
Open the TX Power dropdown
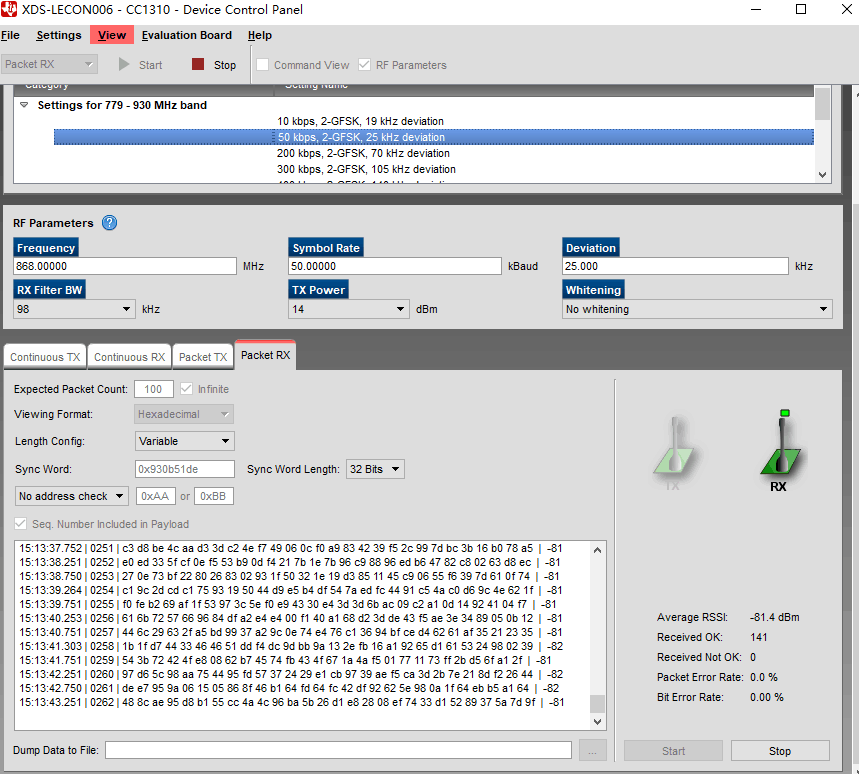348,309
